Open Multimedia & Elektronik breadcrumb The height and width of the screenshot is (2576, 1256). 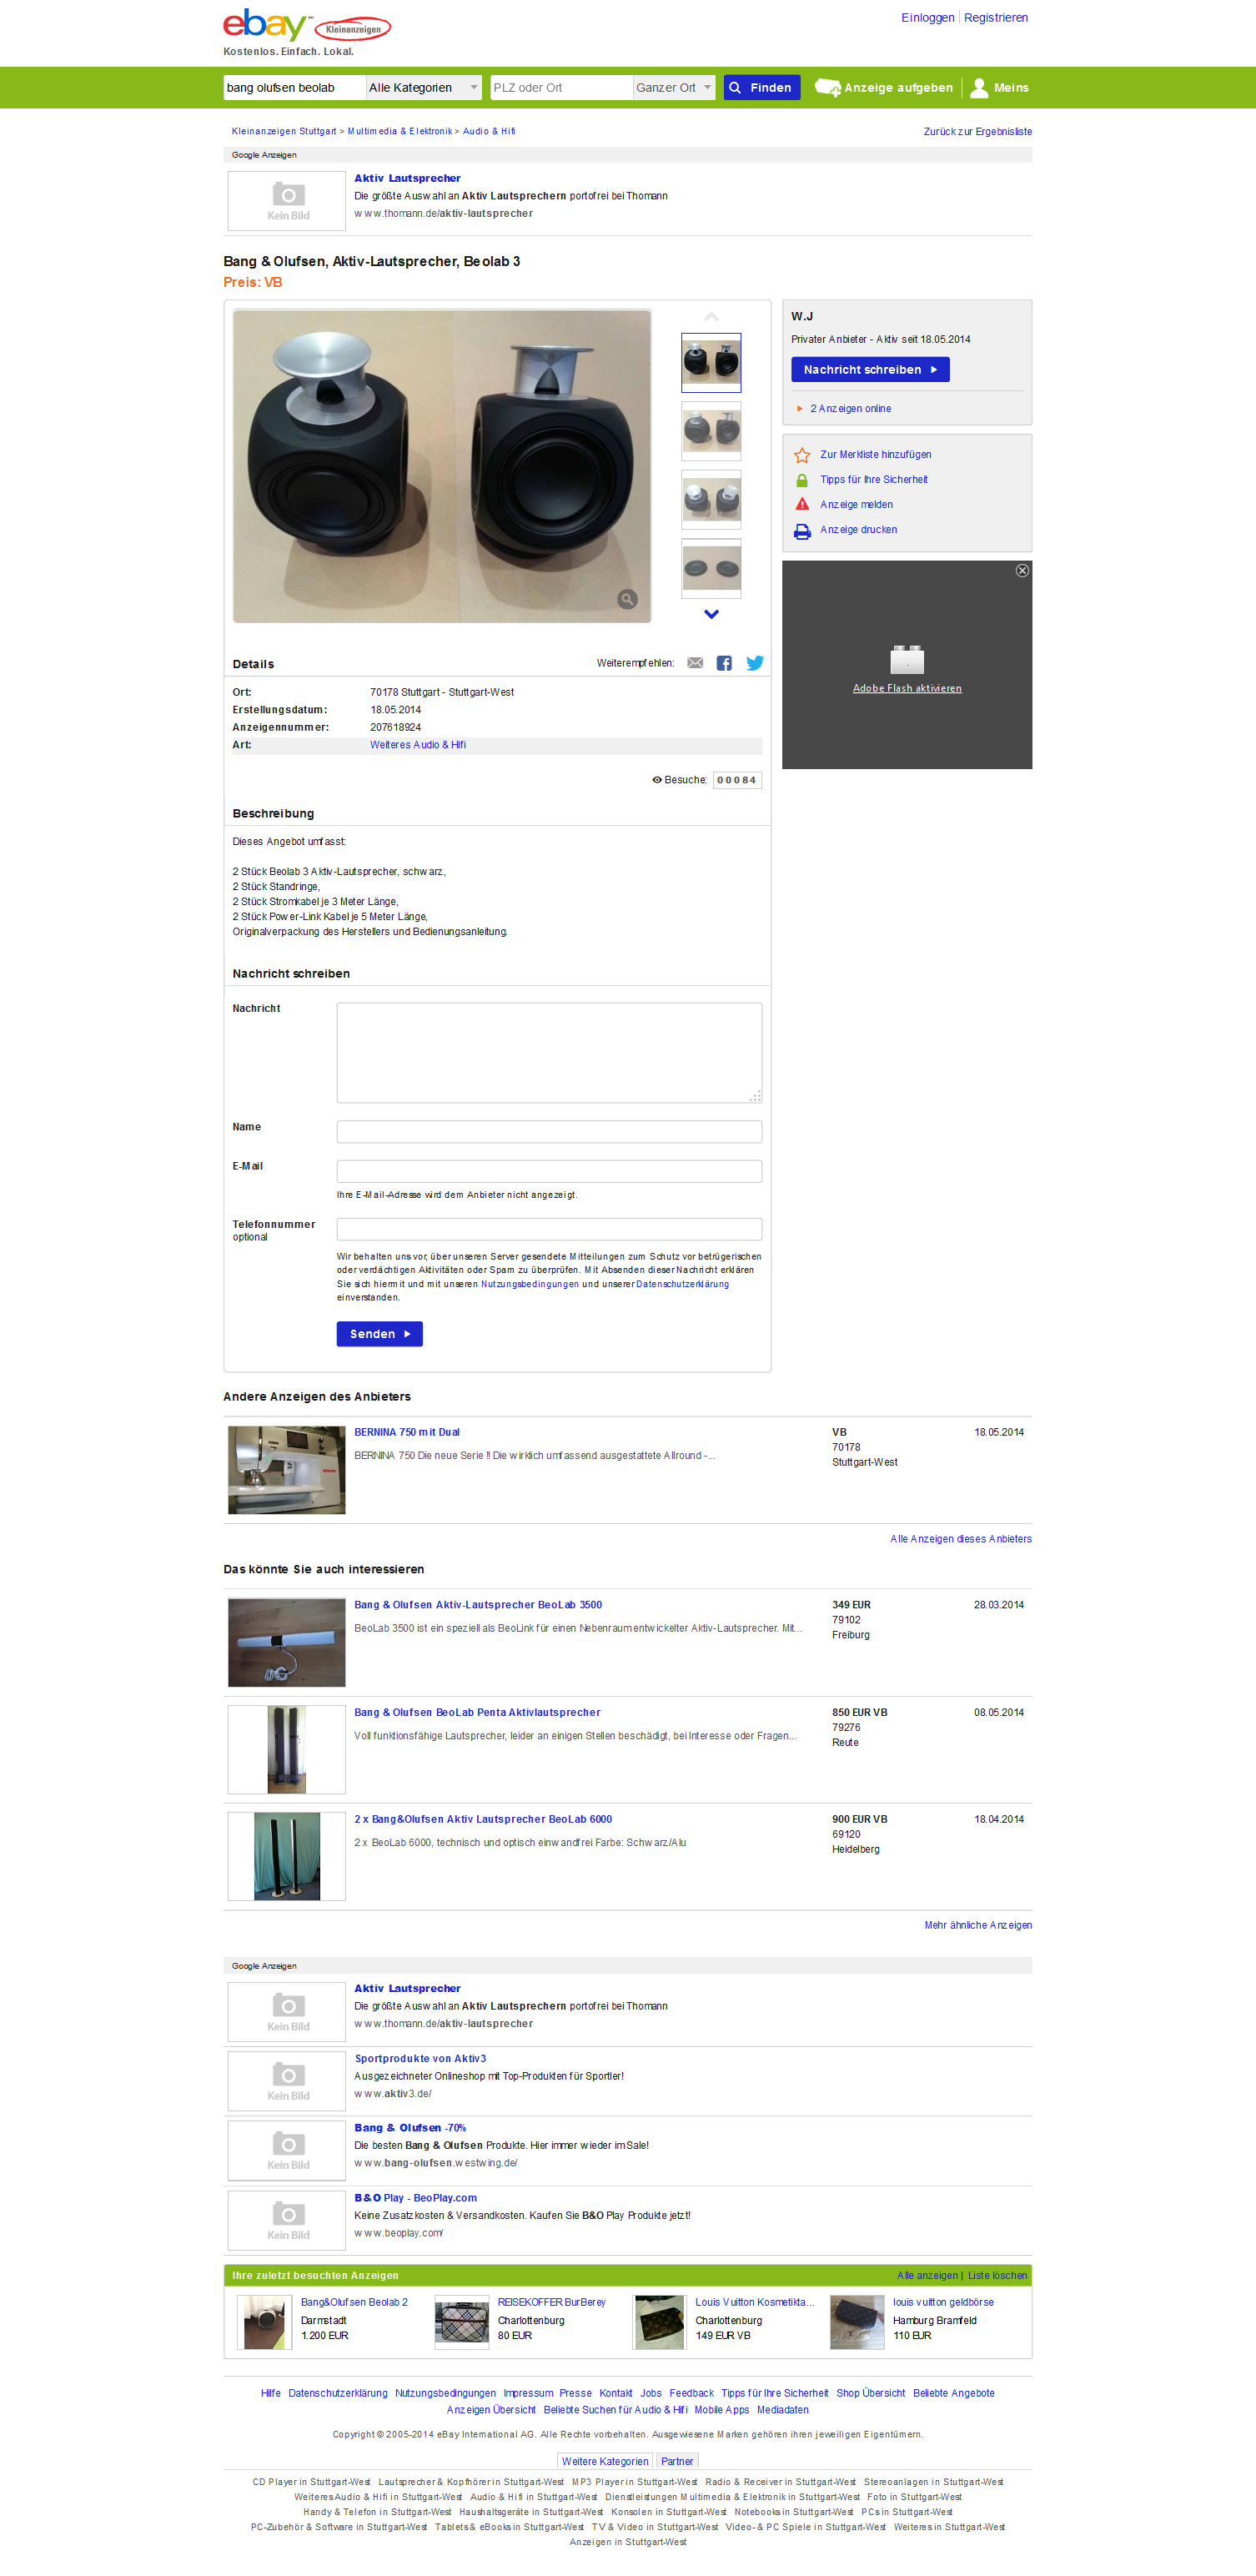pyautogui.click(x=400, y=131)
